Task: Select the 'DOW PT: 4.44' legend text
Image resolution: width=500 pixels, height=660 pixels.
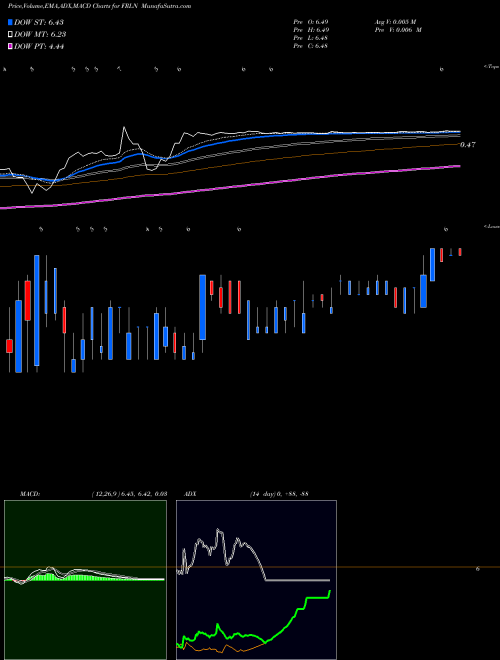Action: point(39,47)
